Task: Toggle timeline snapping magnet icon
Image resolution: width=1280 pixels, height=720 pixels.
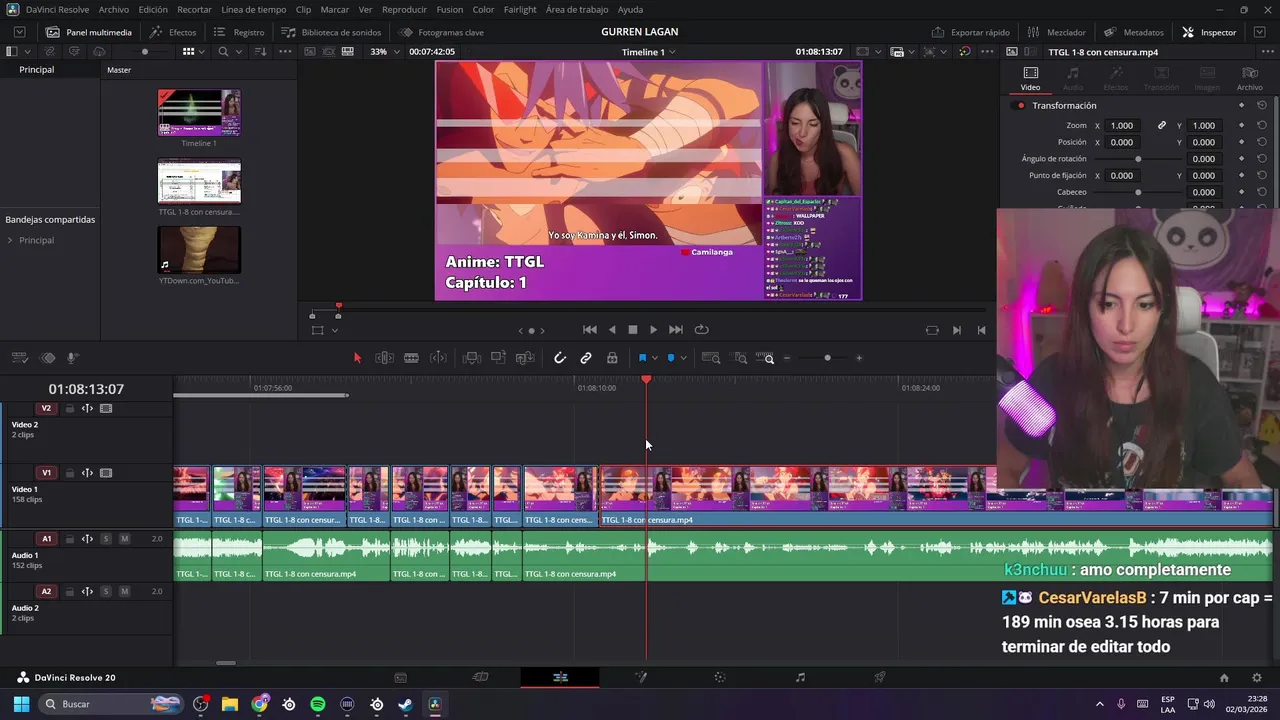Action: tap(560, 358)
